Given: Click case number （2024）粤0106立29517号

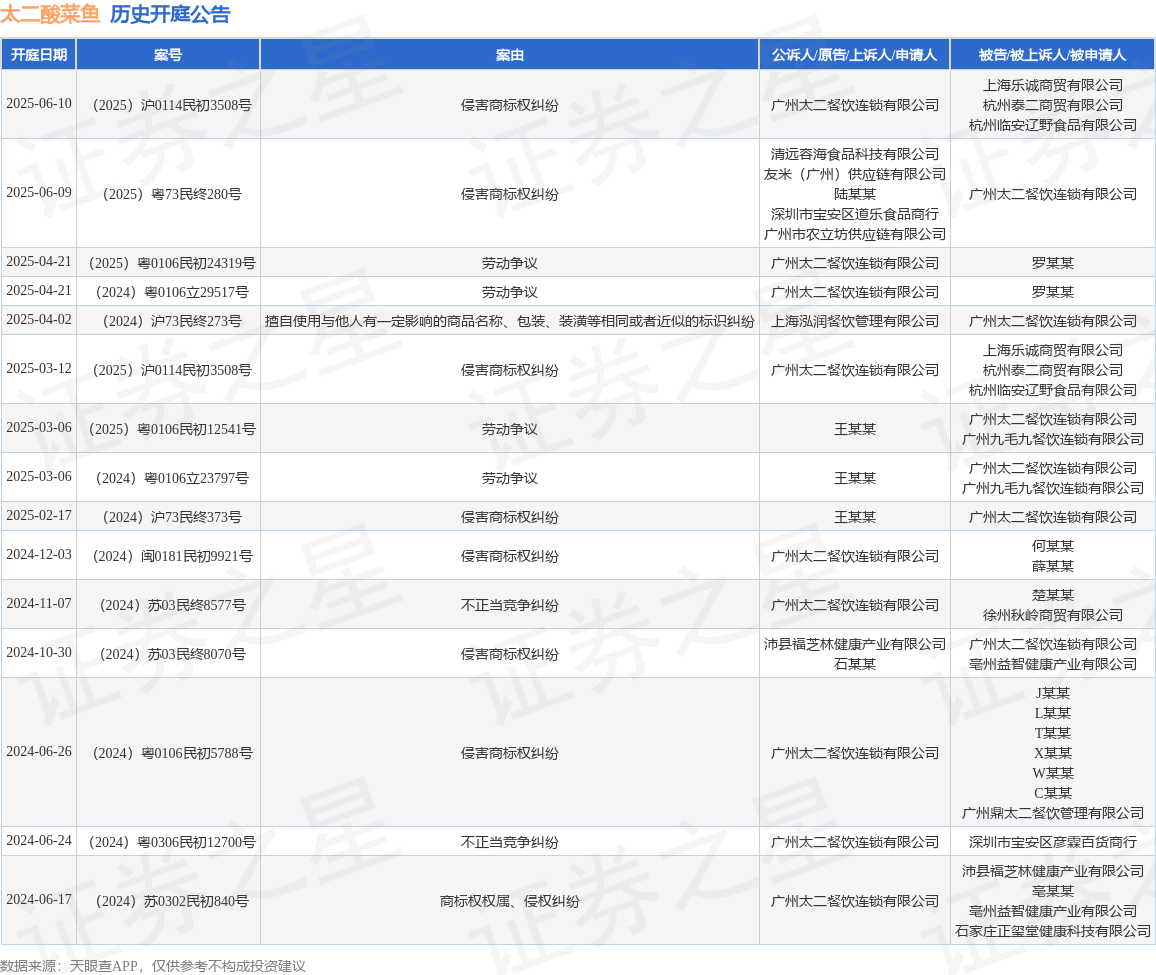Looking at the screenshot, I should (x=173, y=292).
